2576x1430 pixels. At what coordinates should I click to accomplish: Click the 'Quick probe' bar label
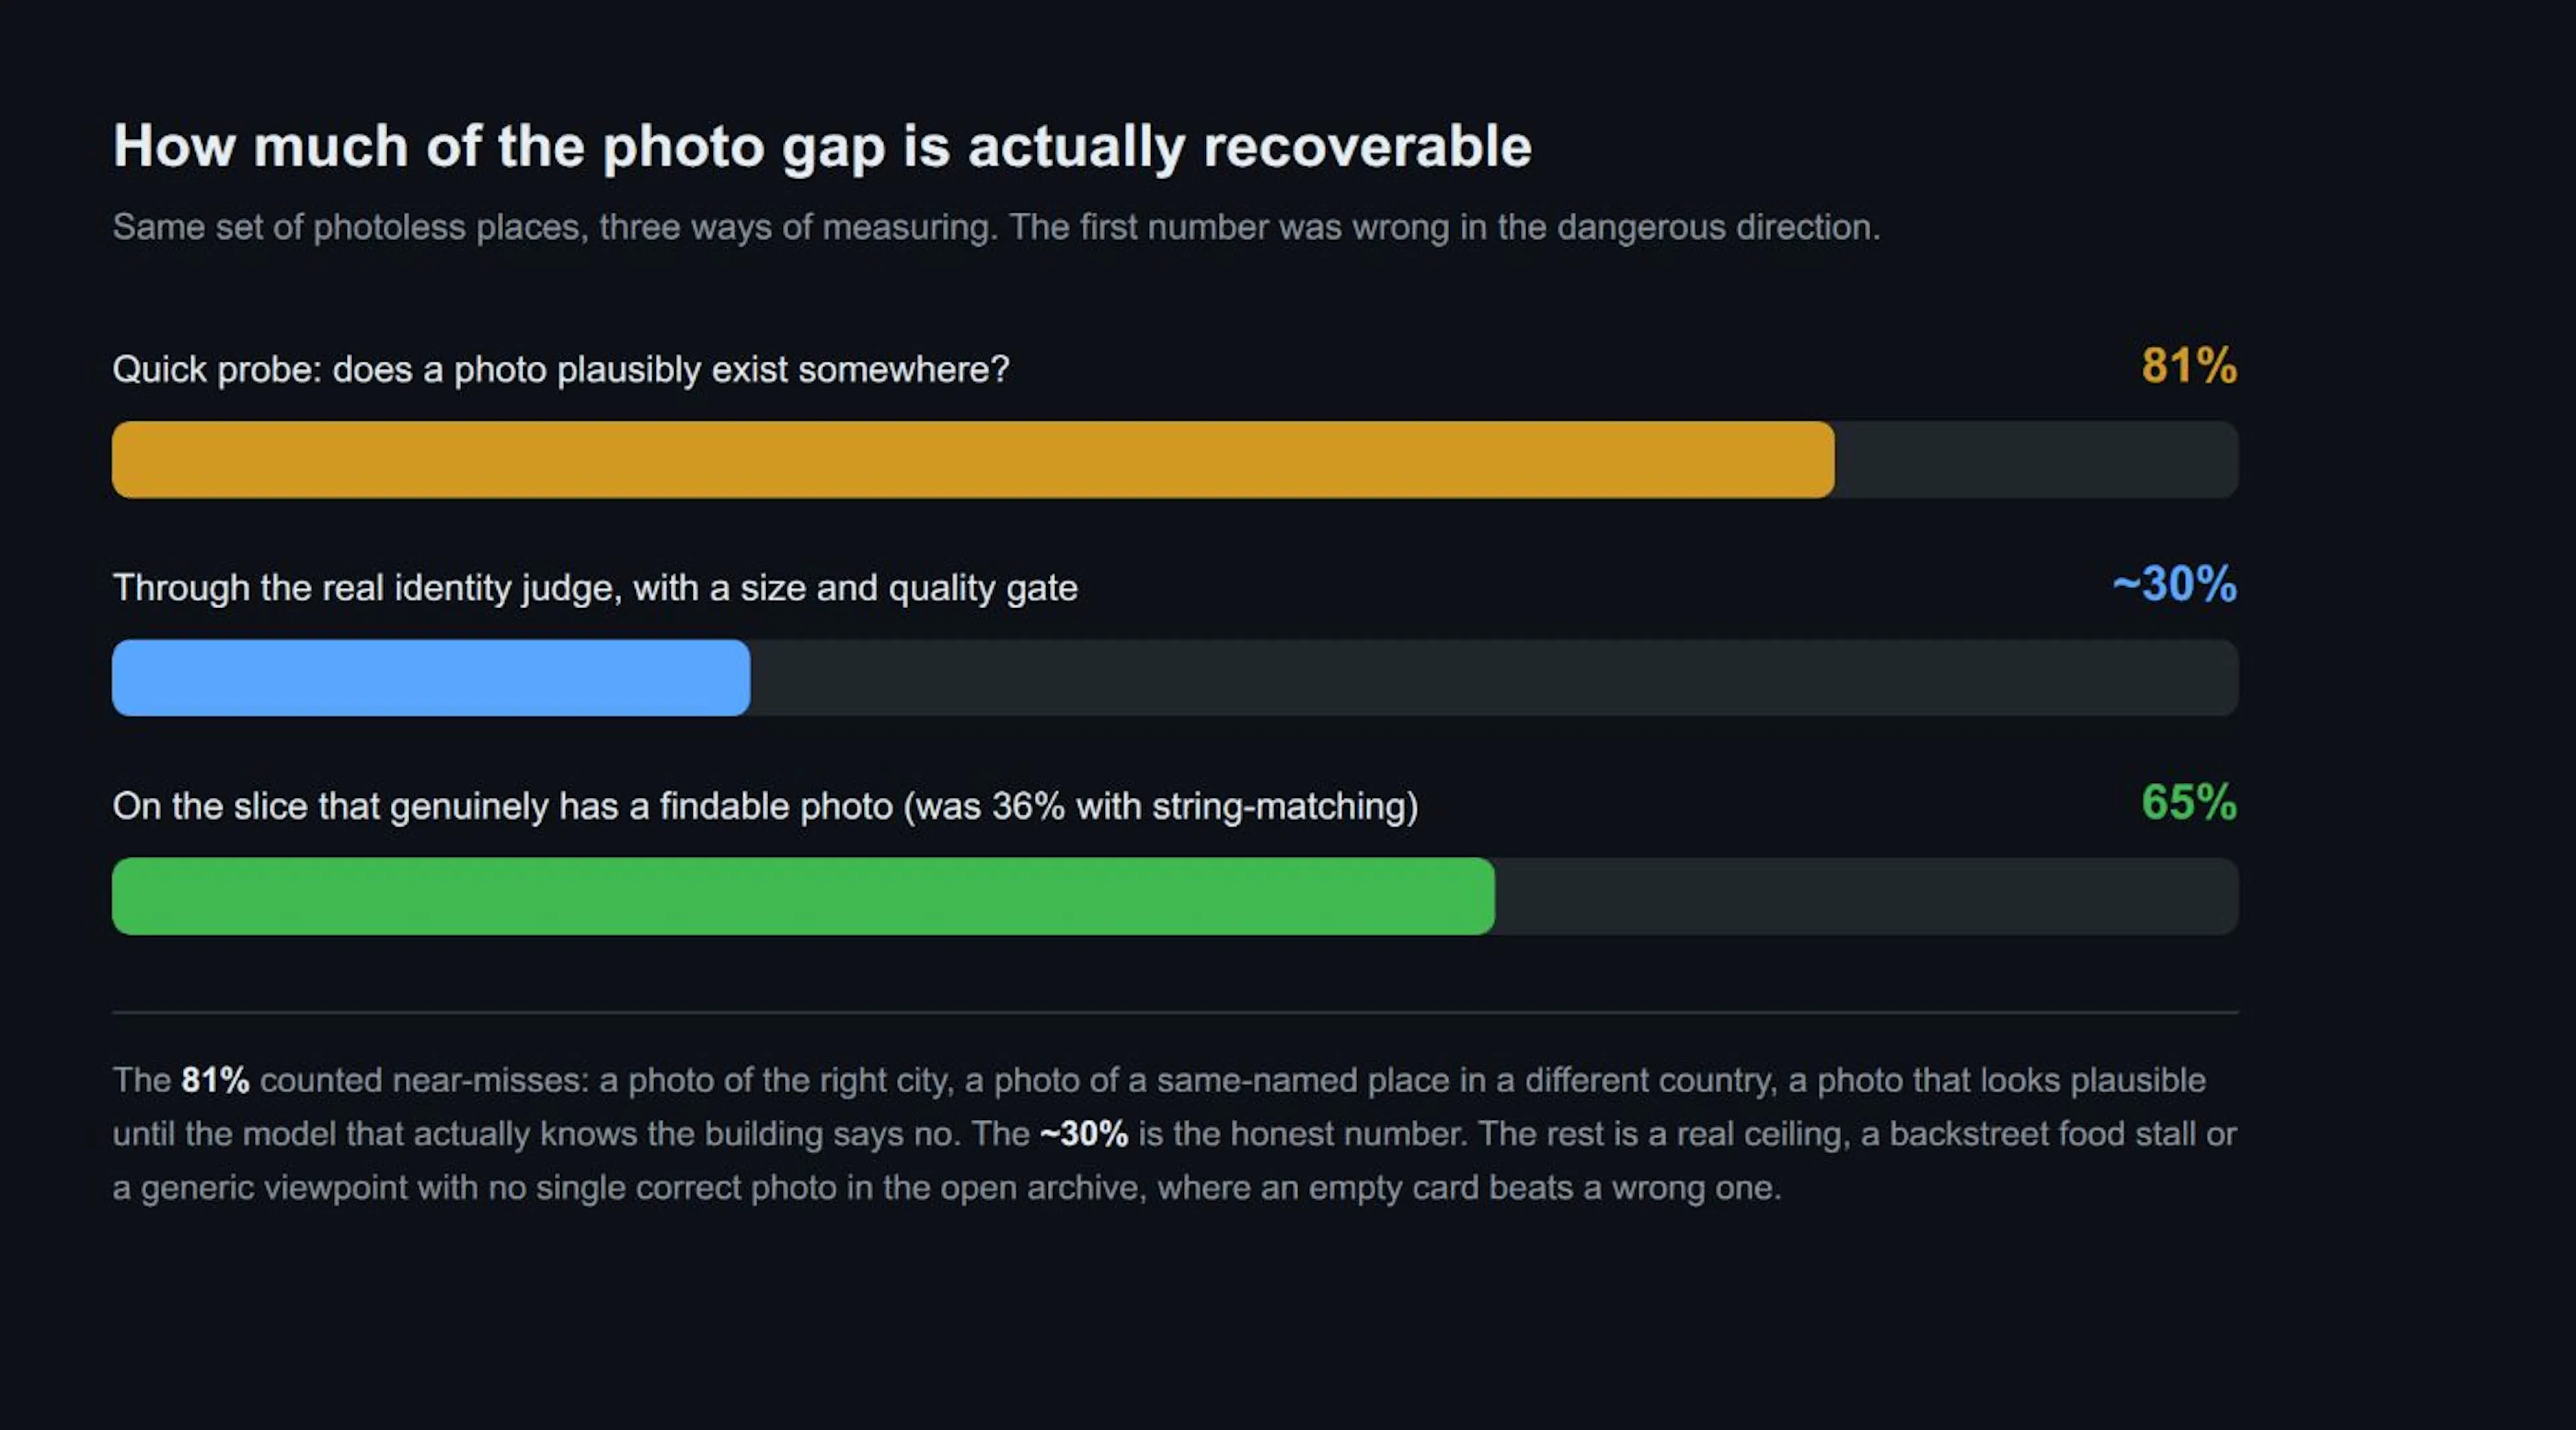[561, 370]
